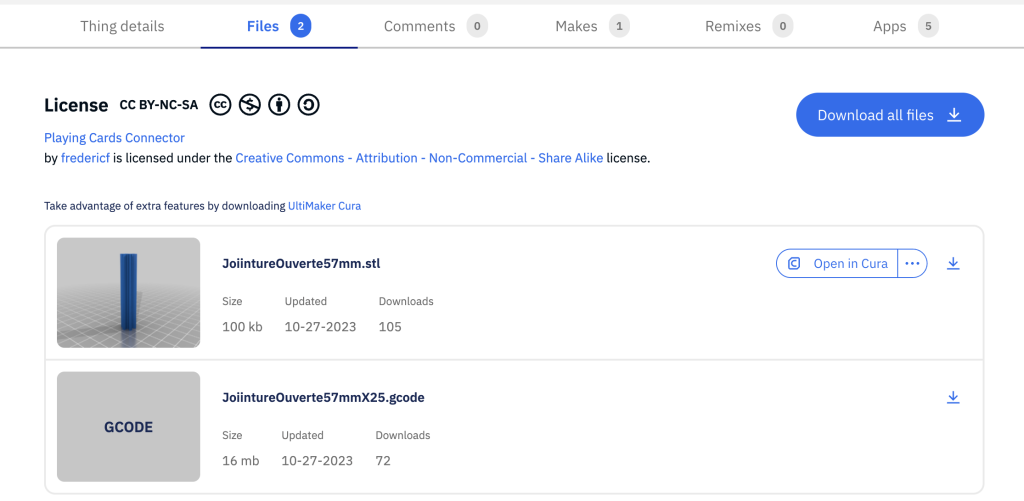Switch to the Thing details tab
Screen dimensions: 1024x501
[x=122, y=26]
